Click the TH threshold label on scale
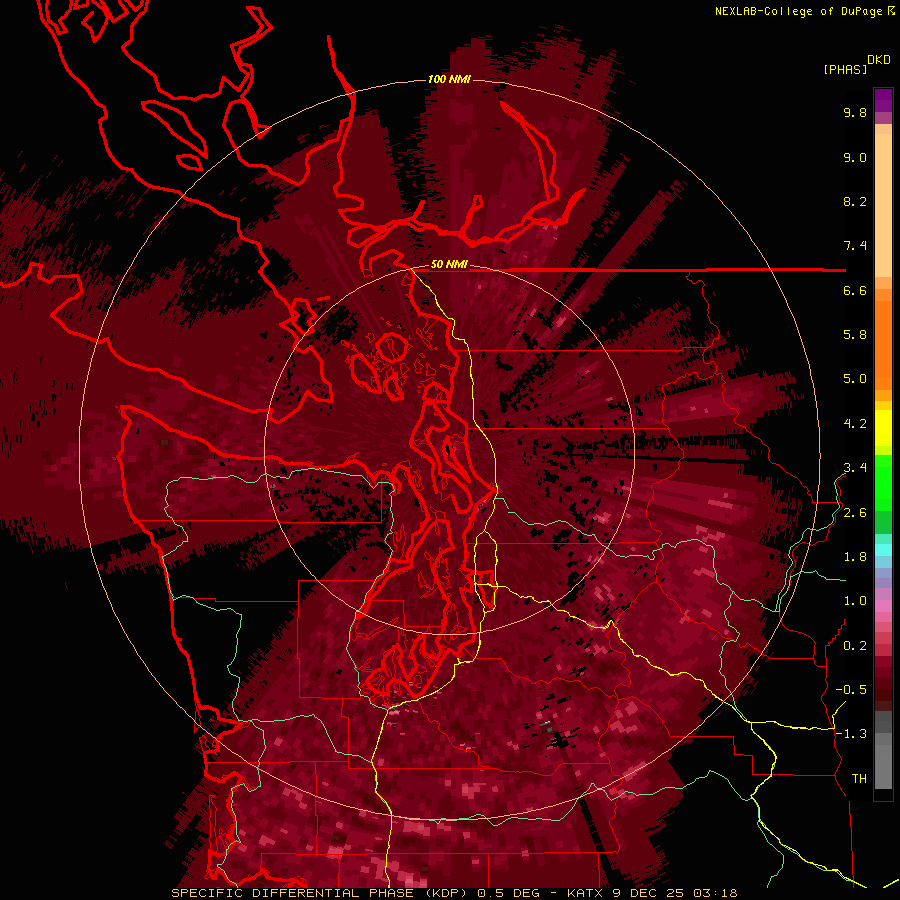 point(859,779)
